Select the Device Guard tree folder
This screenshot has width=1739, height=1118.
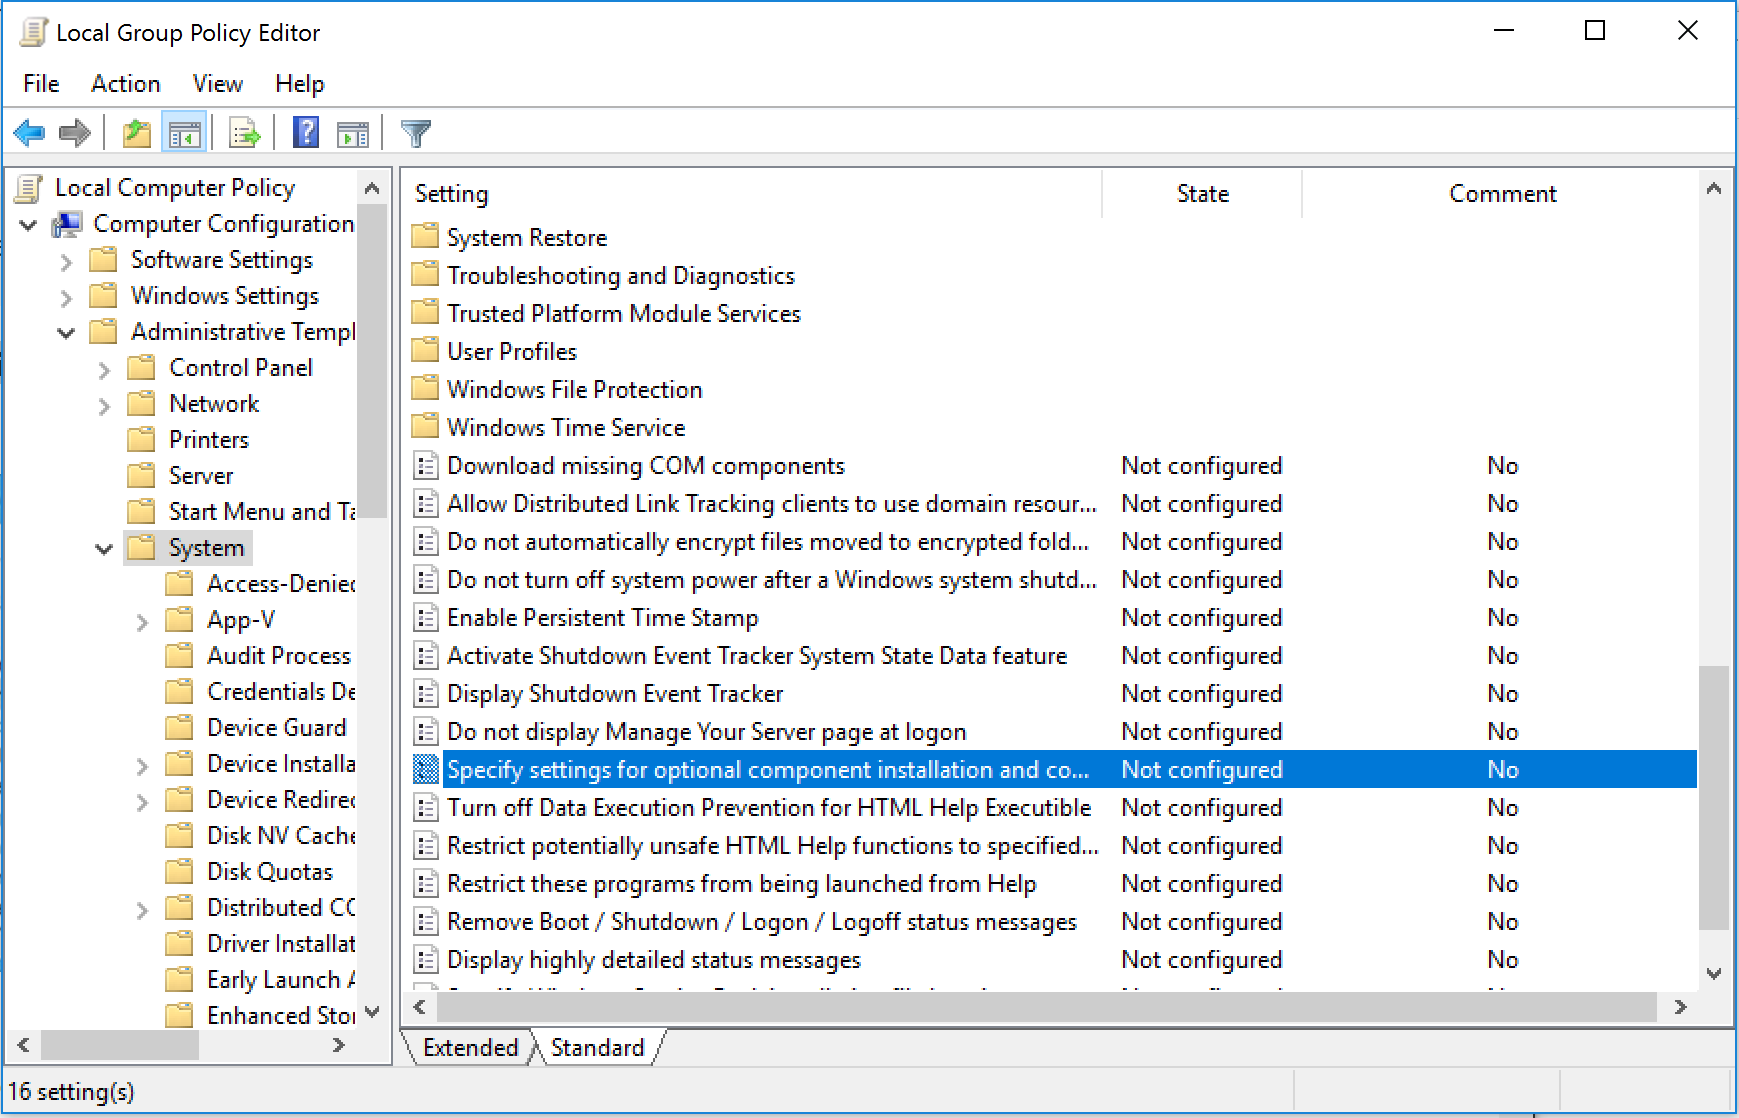(x=276, y=728)
